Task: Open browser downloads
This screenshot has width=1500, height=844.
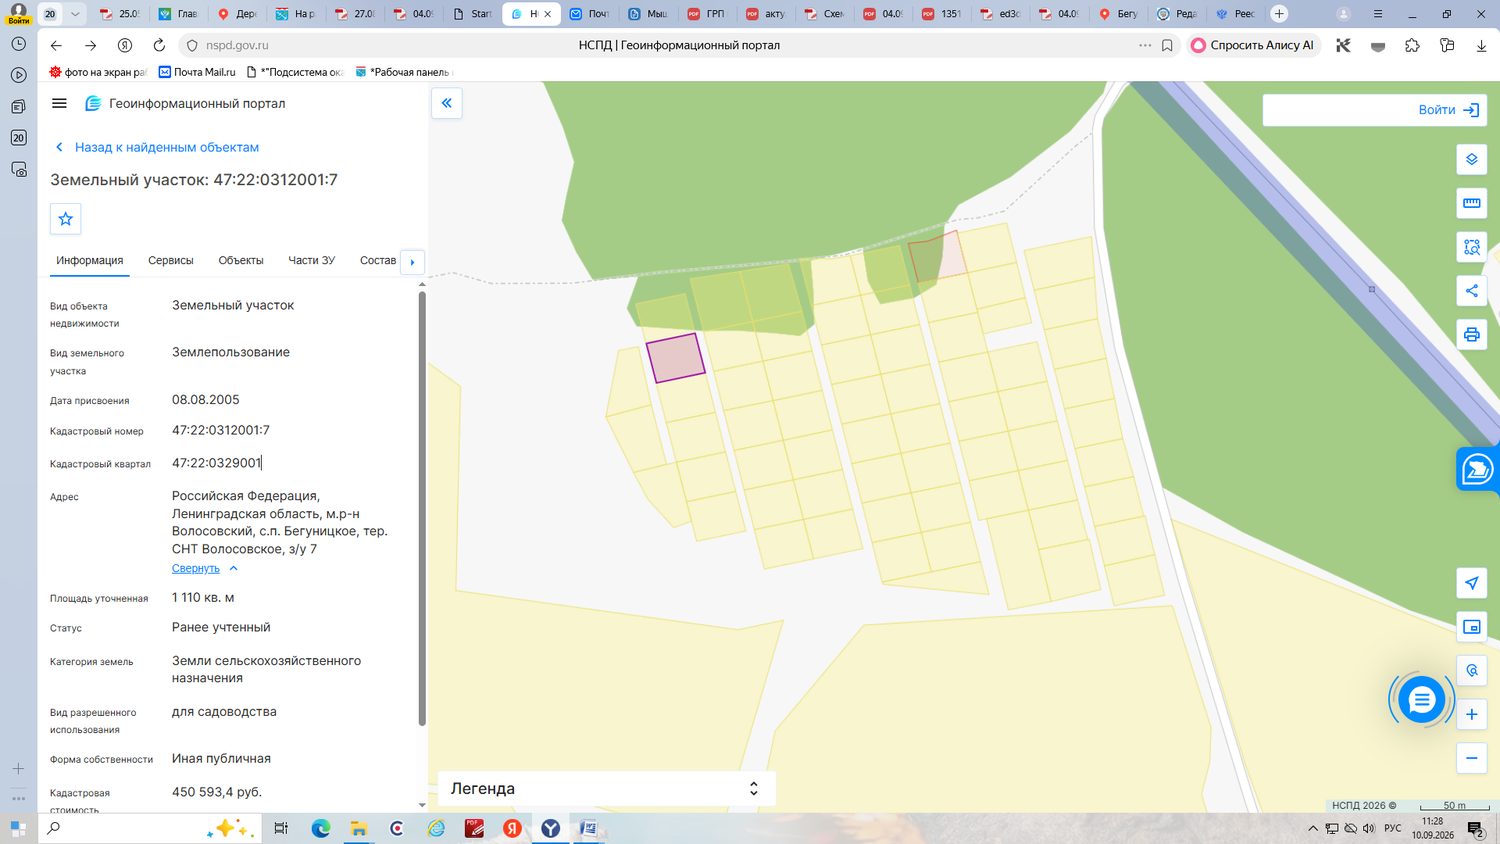Action: (x=1481, y=45)
